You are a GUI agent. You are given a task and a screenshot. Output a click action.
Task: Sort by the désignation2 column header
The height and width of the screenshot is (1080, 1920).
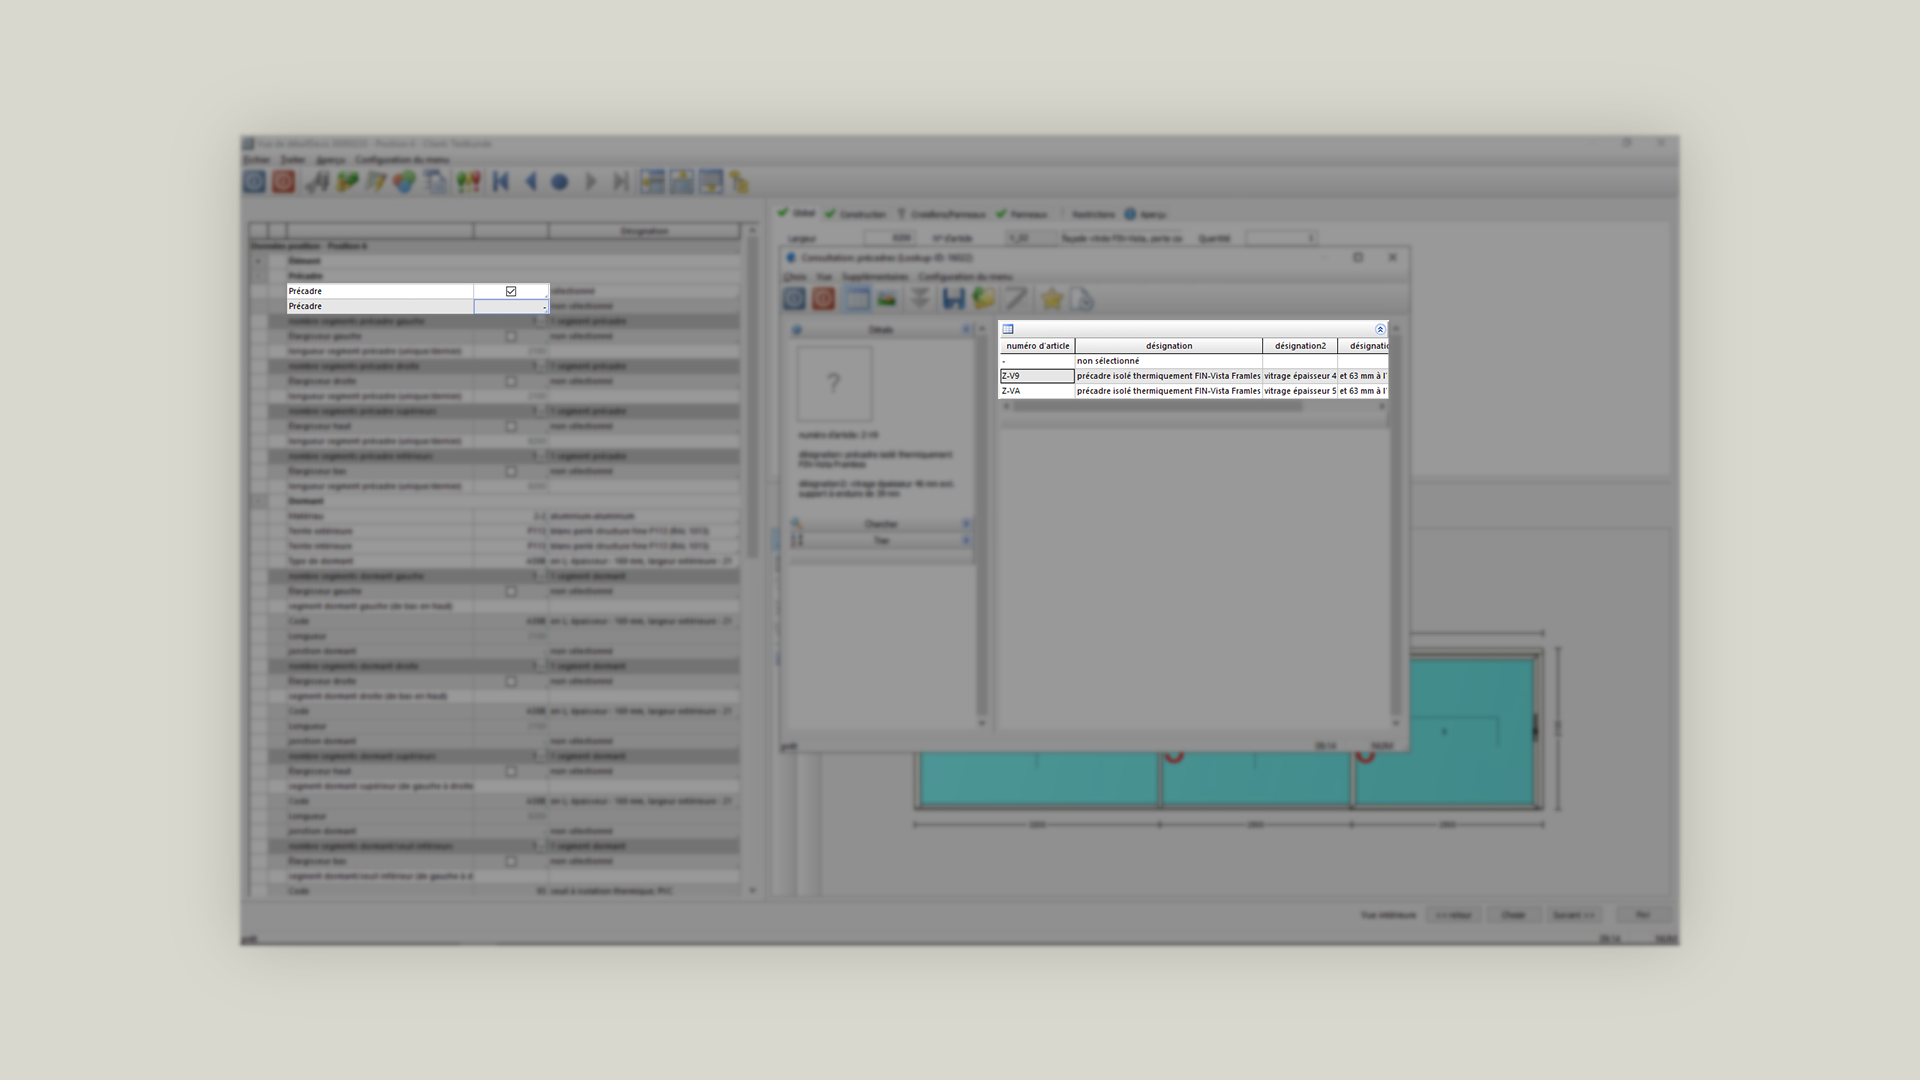tap(1300, 346)
